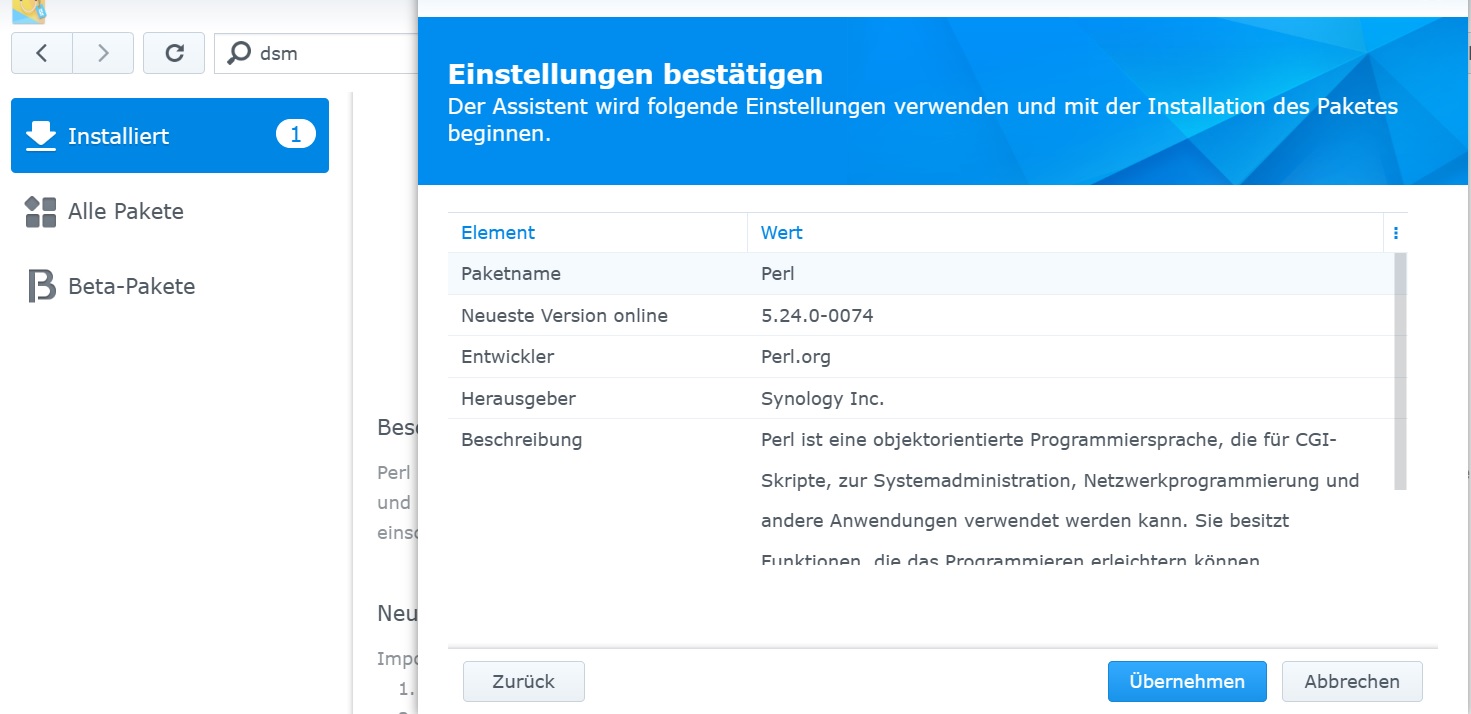Open the Installiert section
The width and height of the screenshot is (1471, 714).
(170, 135)
